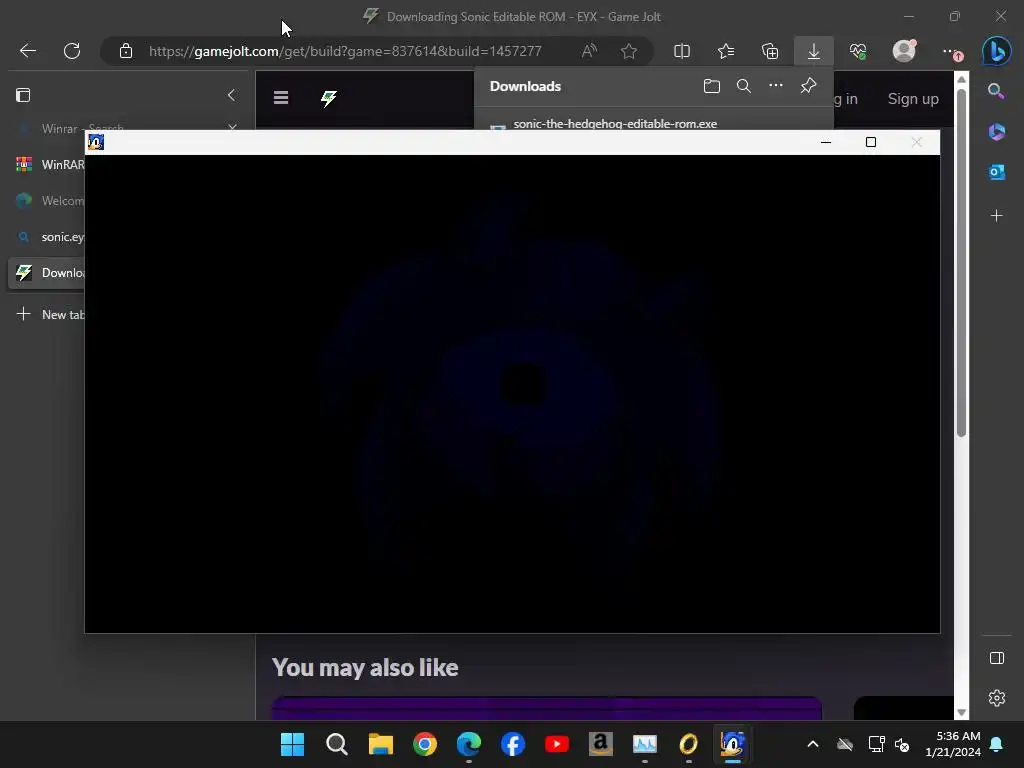The image size is (1024, 768).
Task: Open the notifications bell
Action: tap(997, 744)
